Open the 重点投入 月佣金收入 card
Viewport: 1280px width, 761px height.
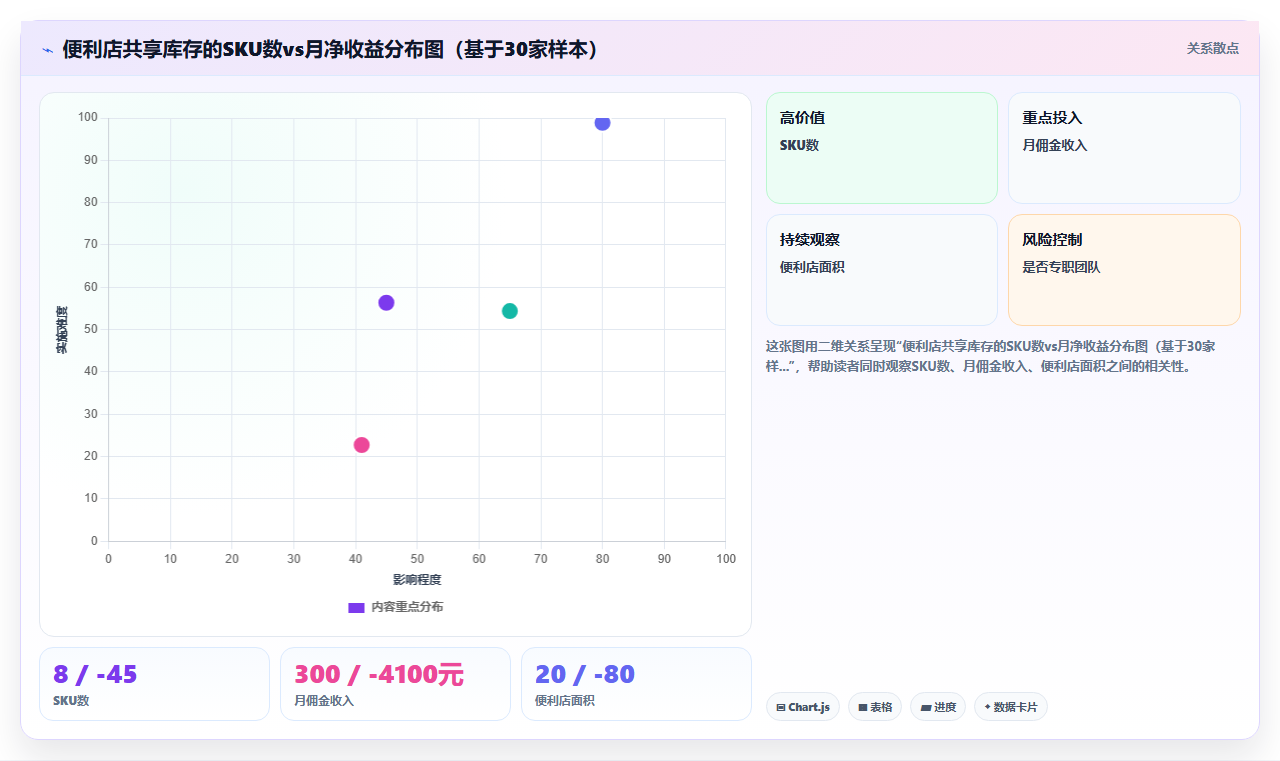pyautogui.click(x=1124, y=148)
